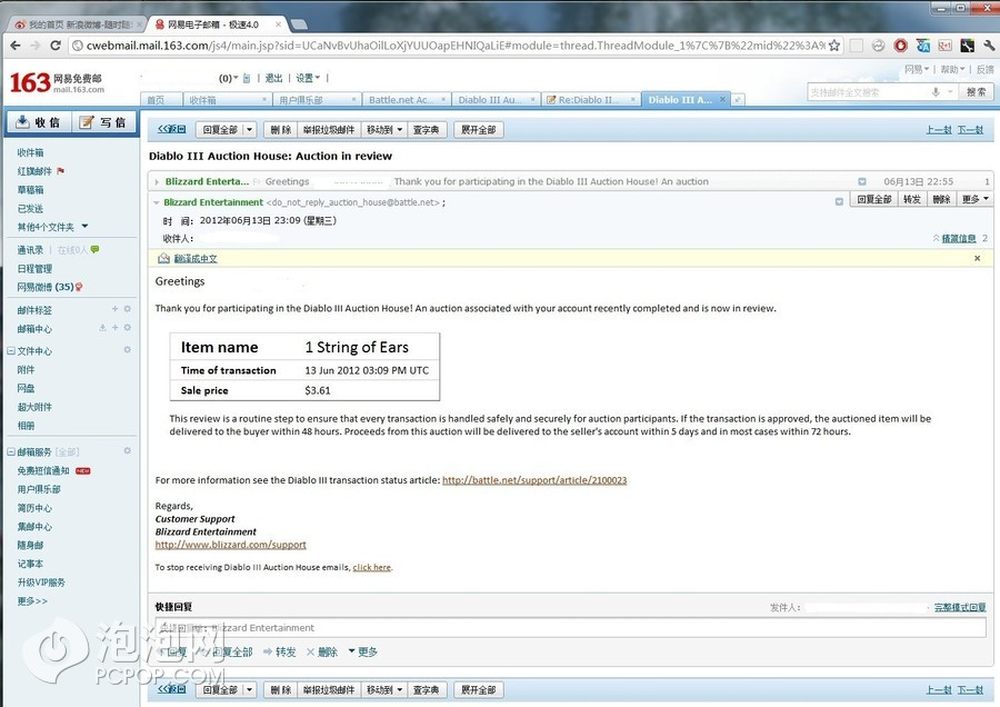Viewport: 1000px width, 707px height.
Task: Go back using the browser back arrow
Action: pyautogui.click(x=15, y=45)
